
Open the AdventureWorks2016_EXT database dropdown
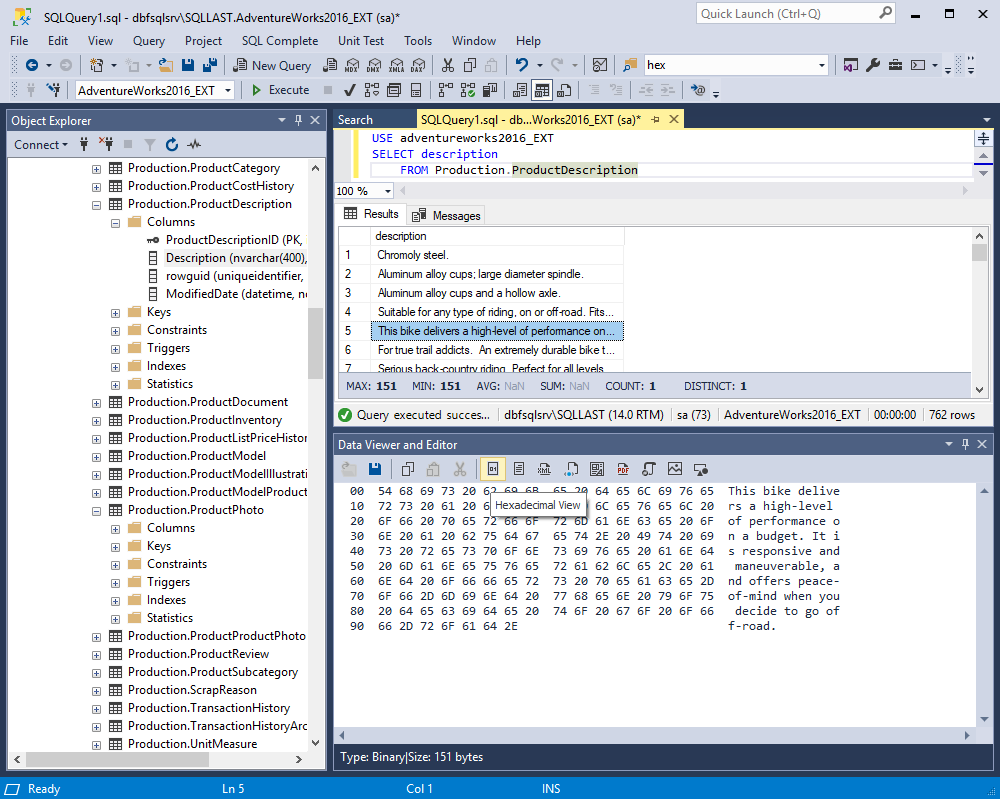(x=228, y=91)
